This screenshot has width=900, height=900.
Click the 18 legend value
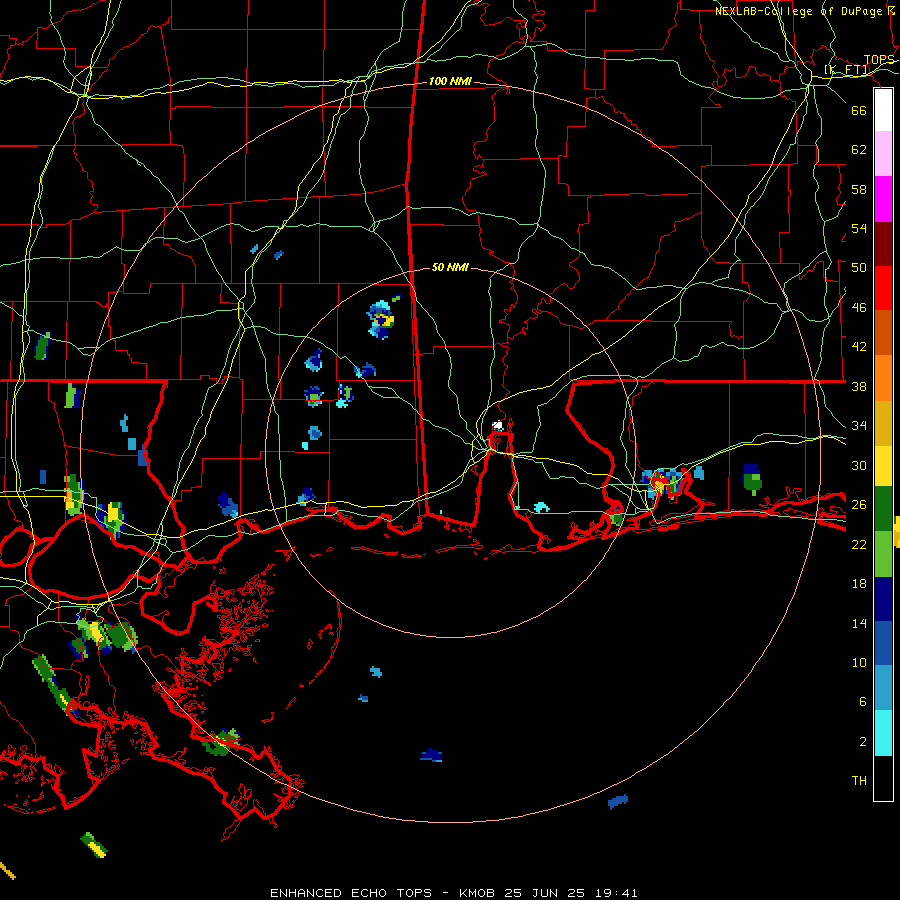click(859, 584)
